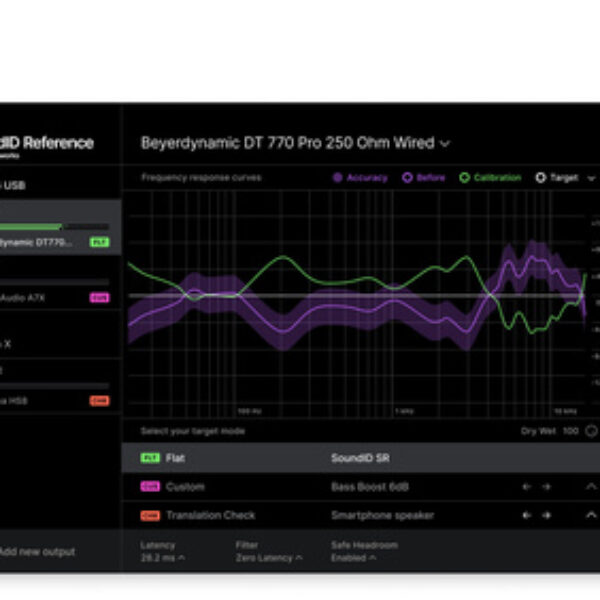Click the Reference logo at top left
Viewport: 600px width, 600px height.
tap(47, 145)
